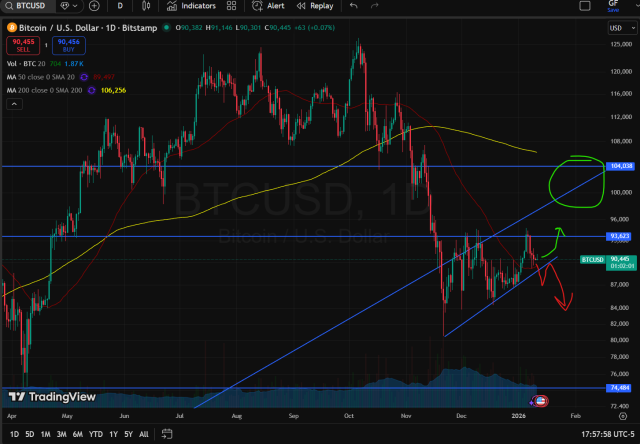This screenshot has height=444, width=640.
Task: Select the YTD date range
Action: 96,434
